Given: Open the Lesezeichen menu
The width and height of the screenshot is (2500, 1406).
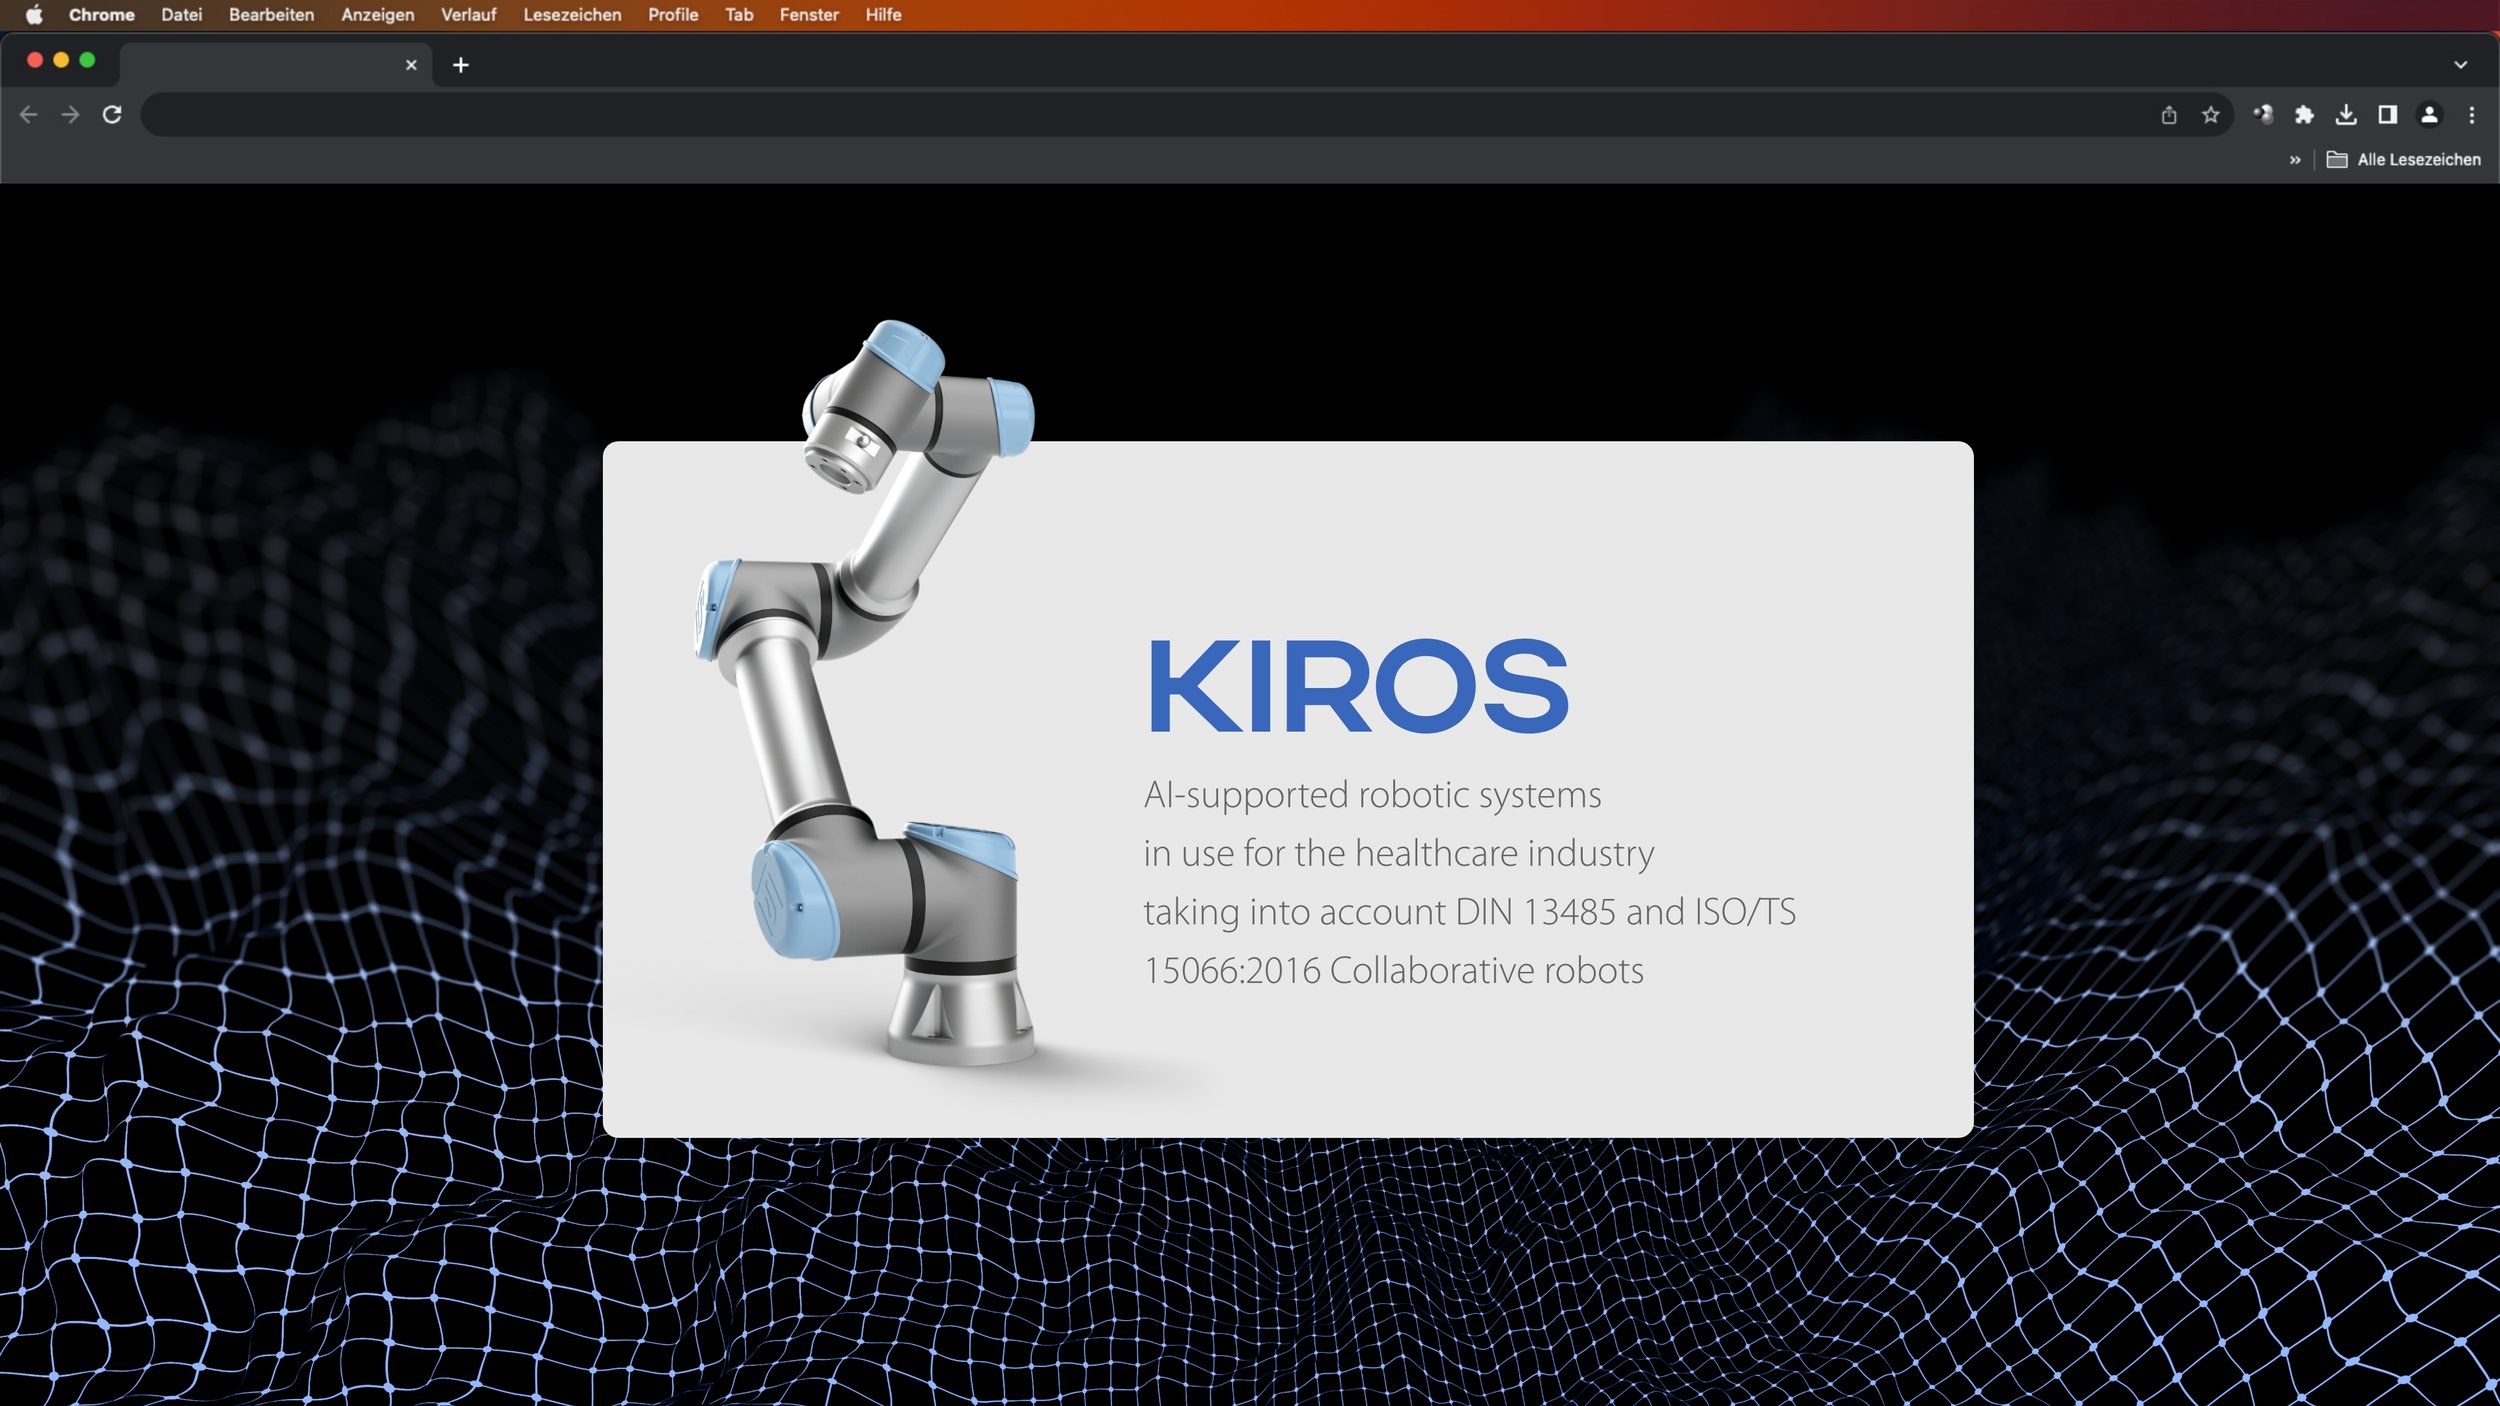Looking at the screenshot, I should click(x=572, y=15).
